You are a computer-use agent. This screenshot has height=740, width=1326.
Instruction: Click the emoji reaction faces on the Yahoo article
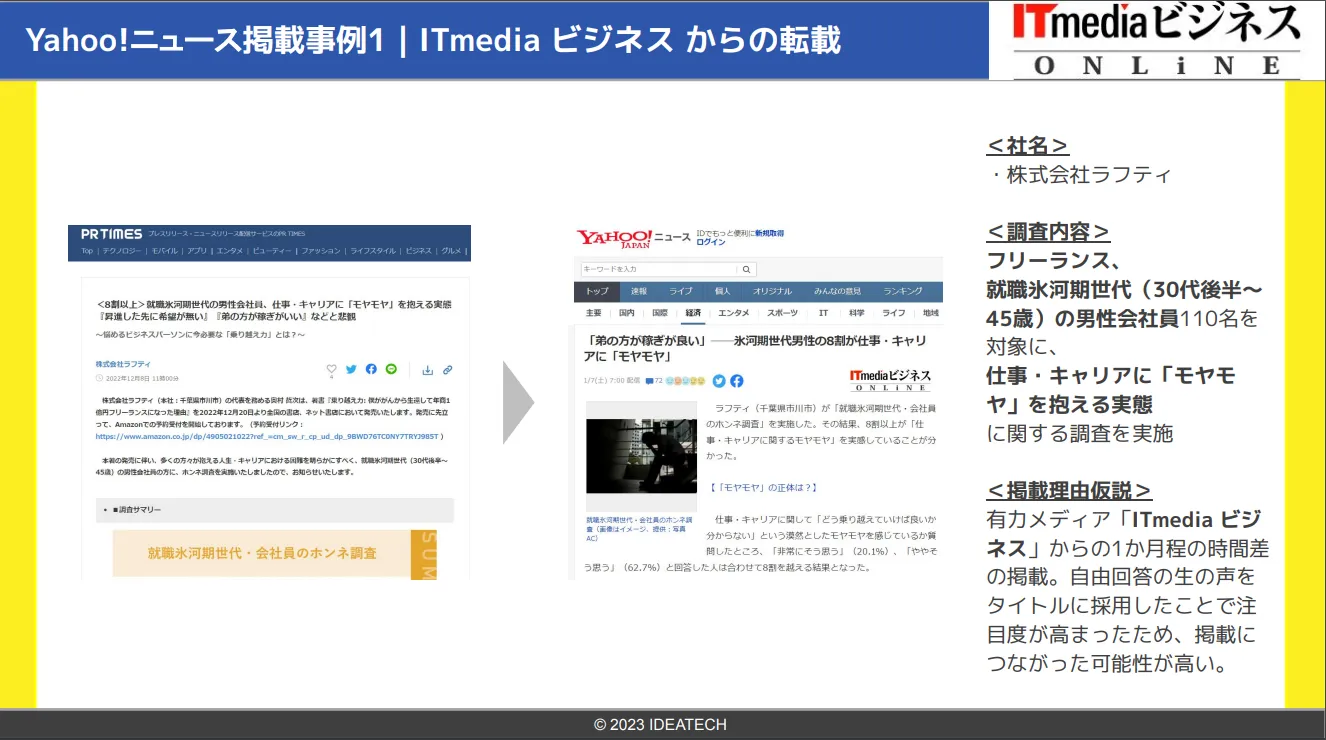pyautogui.click(x=686, y=381)
